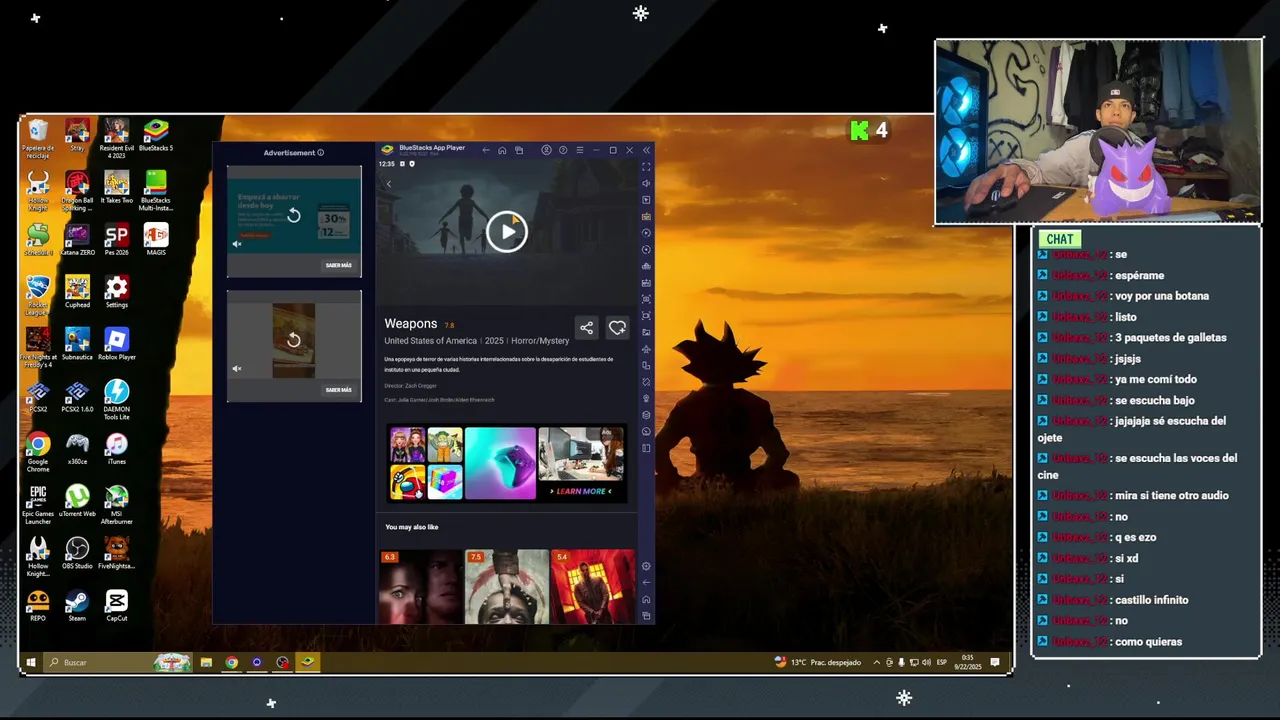
Task: Open the taskbar notification center
Action: pos(995,662)
